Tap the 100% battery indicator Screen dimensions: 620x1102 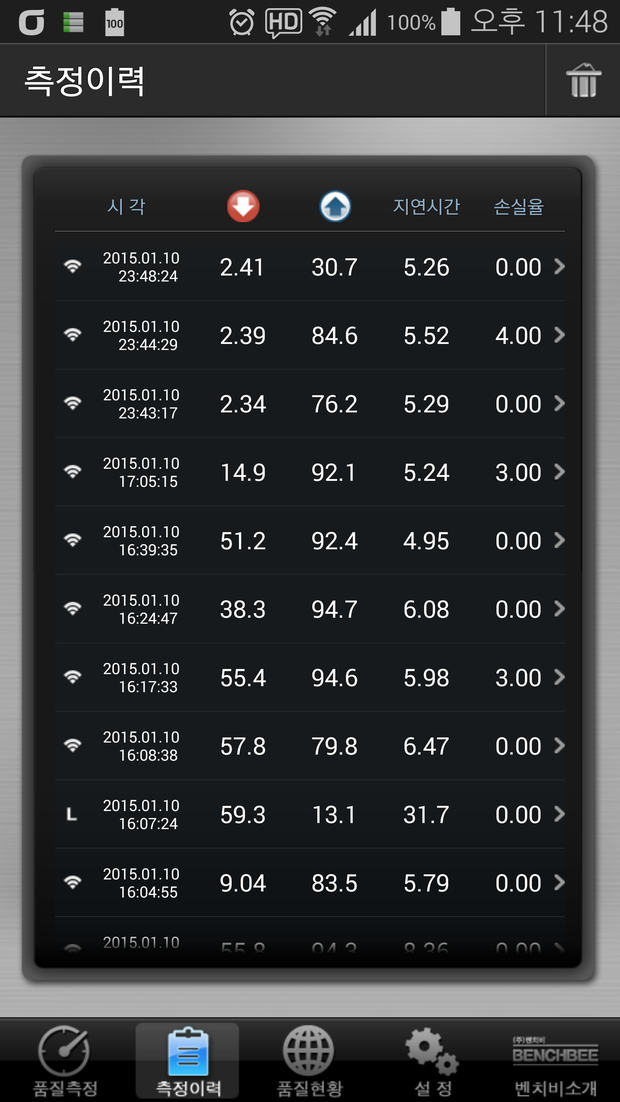click(423, 22)
